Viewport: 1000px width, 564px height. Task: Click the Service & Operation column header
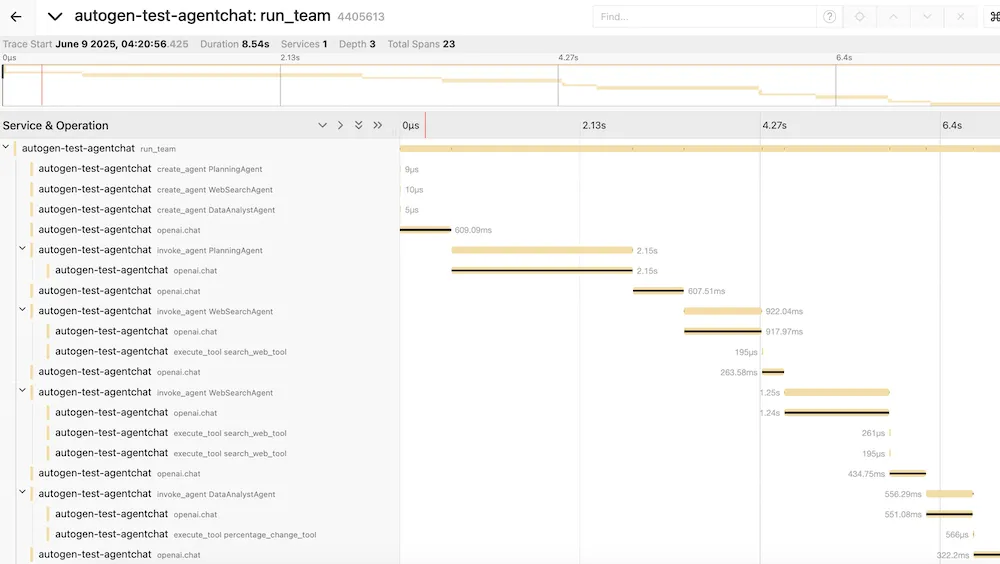(x=55, y=126)
